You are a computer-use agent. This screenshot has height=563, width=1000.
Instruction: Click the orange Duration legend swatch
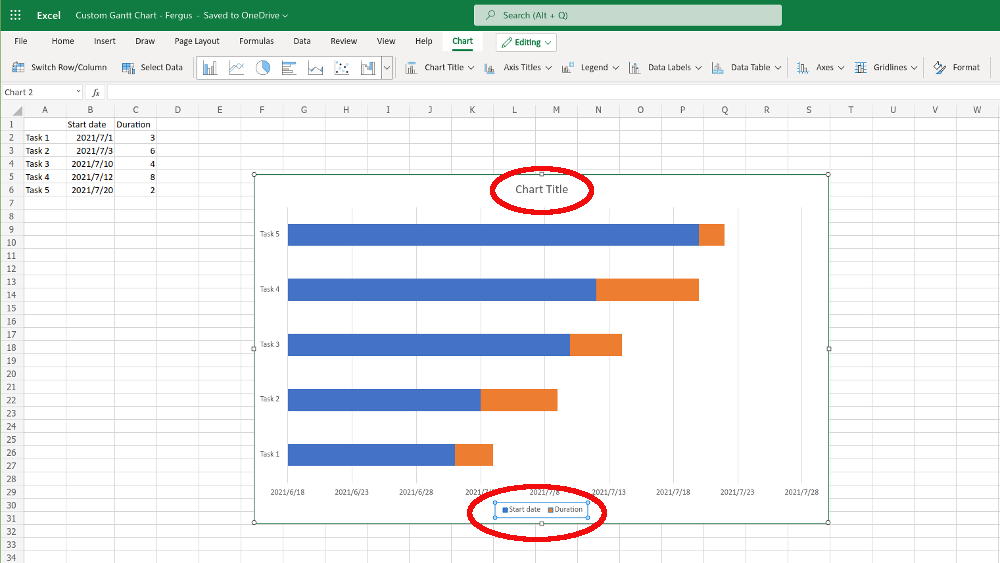coord(550,510)
